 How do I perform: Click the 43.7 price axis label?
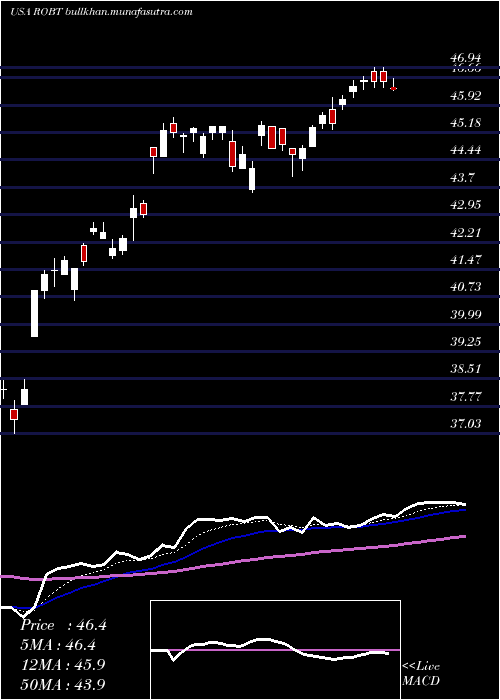tap(463, 178)
